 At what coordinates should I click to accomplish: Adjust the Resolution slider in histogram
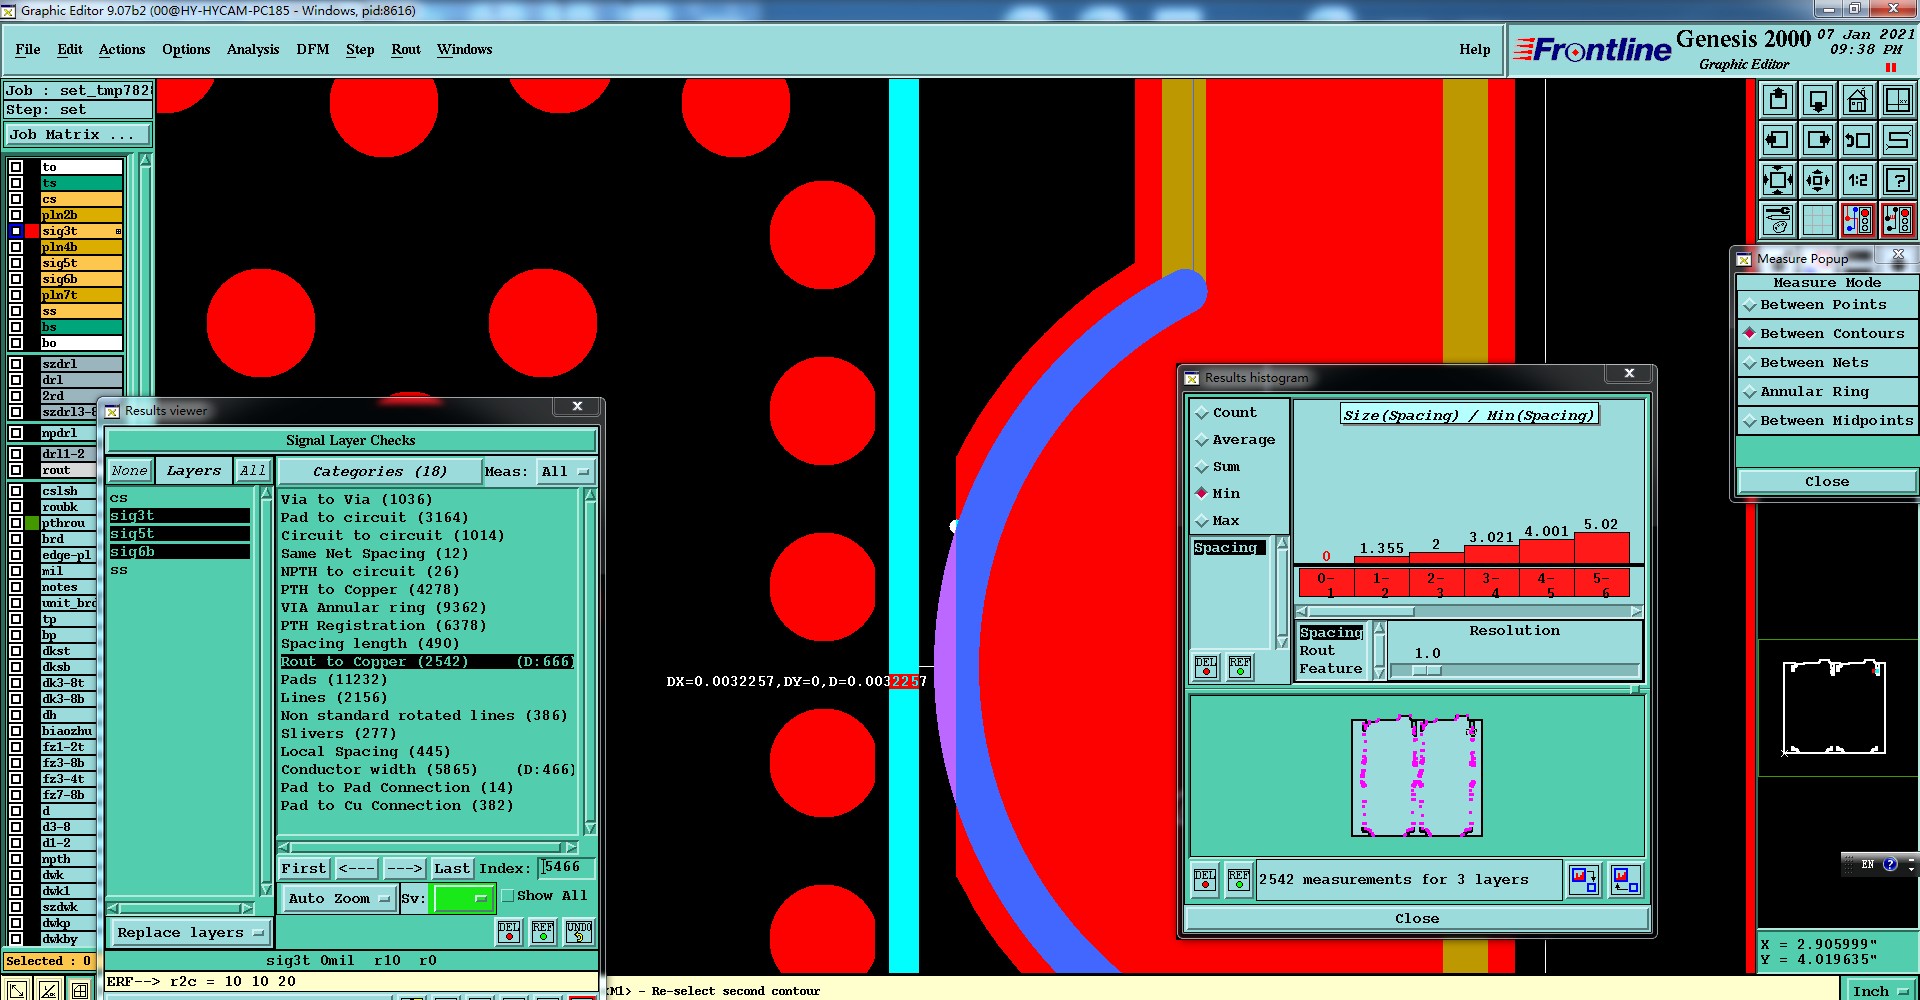(x=1425, y=671)
